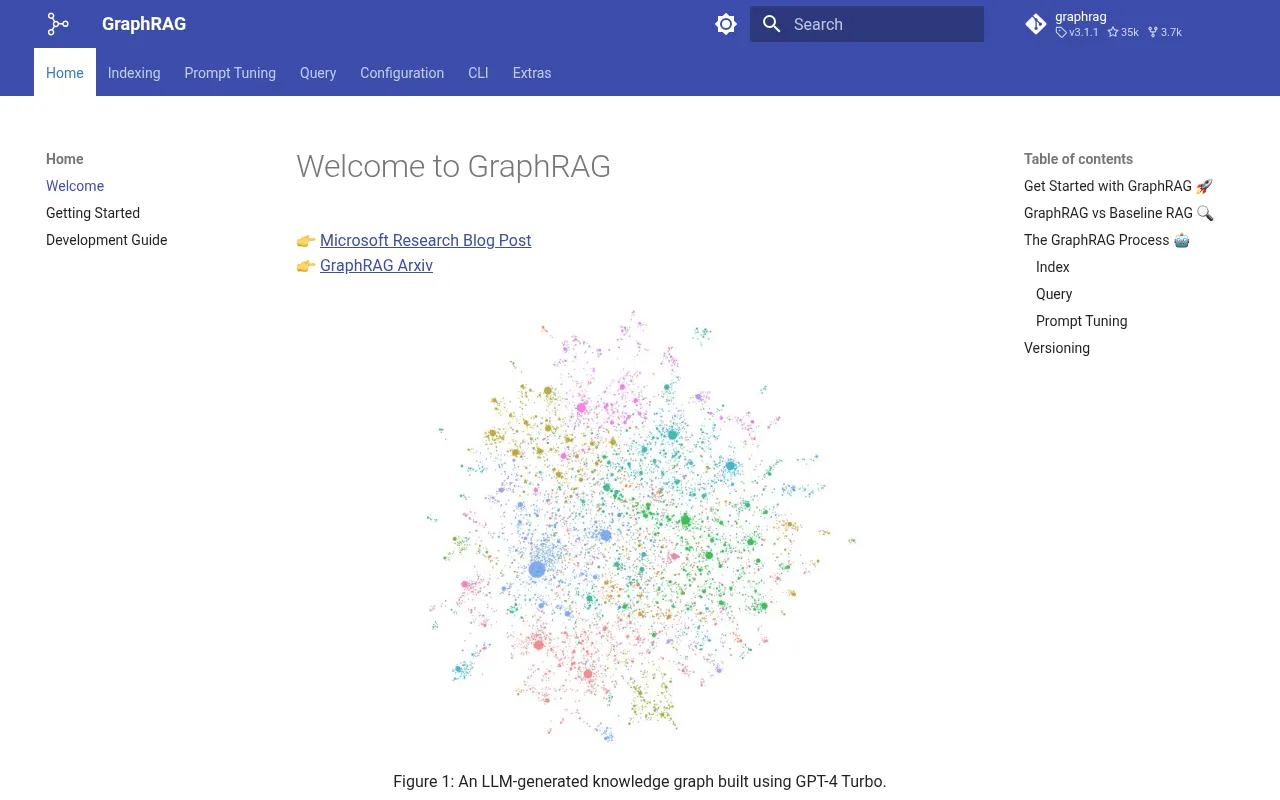
Task: Open the Indexing tab
Action: [x=134, y=73]
